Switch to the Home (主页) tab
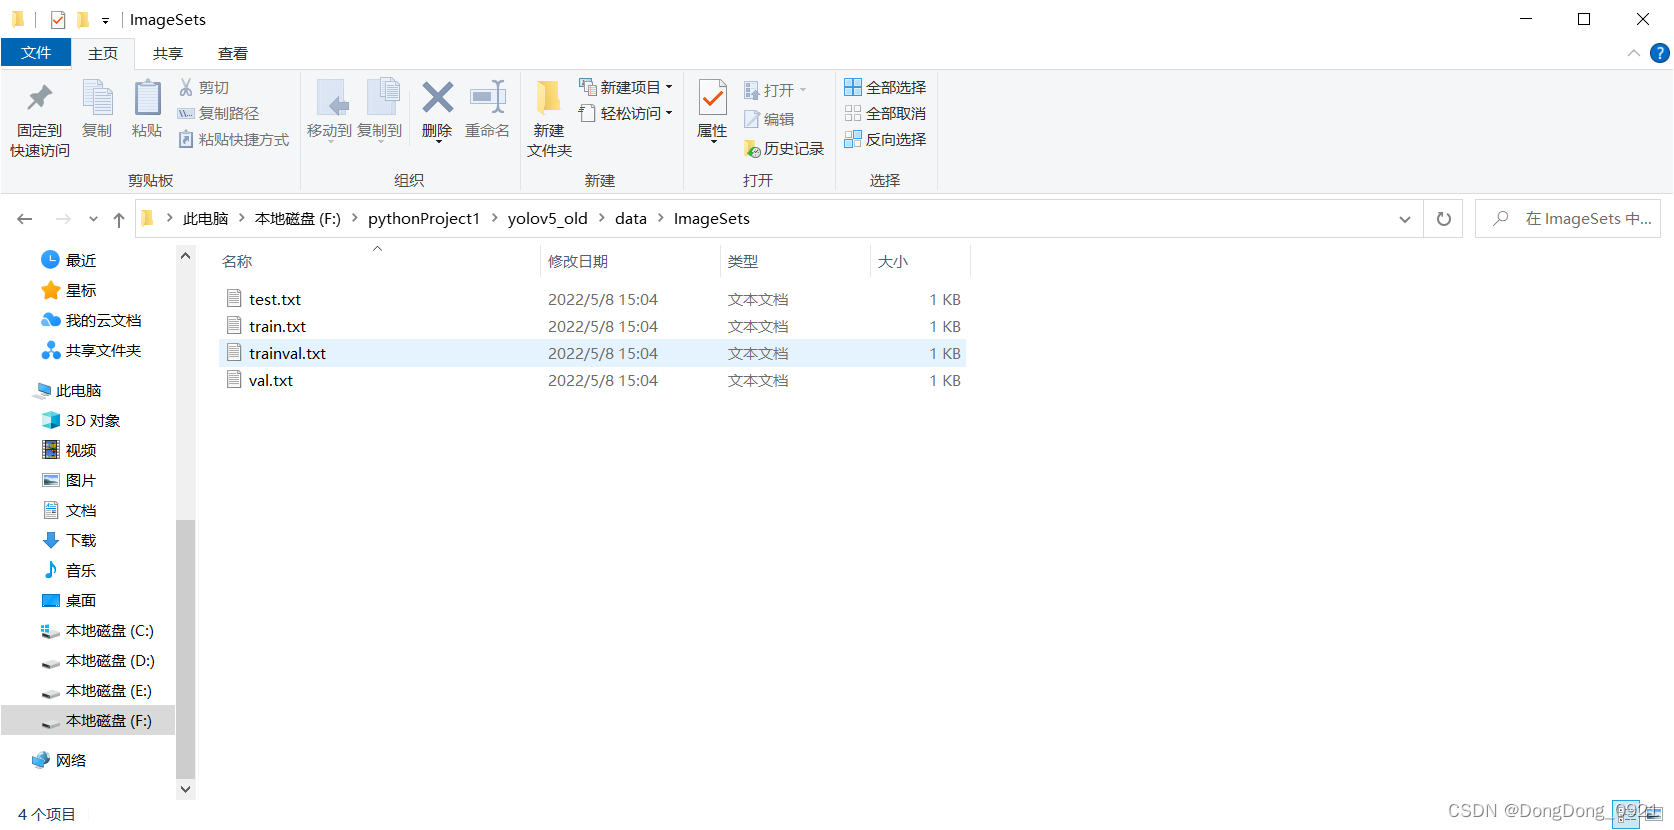 (x=103, y=54)
